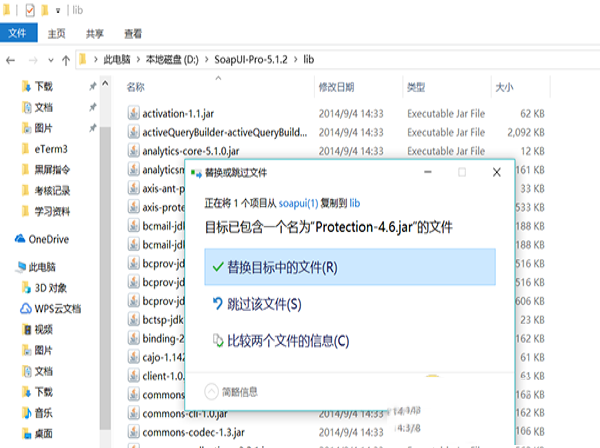Click the navigation pane vertical scrollbar
600x448 pixels.
(x=105, y=278)
